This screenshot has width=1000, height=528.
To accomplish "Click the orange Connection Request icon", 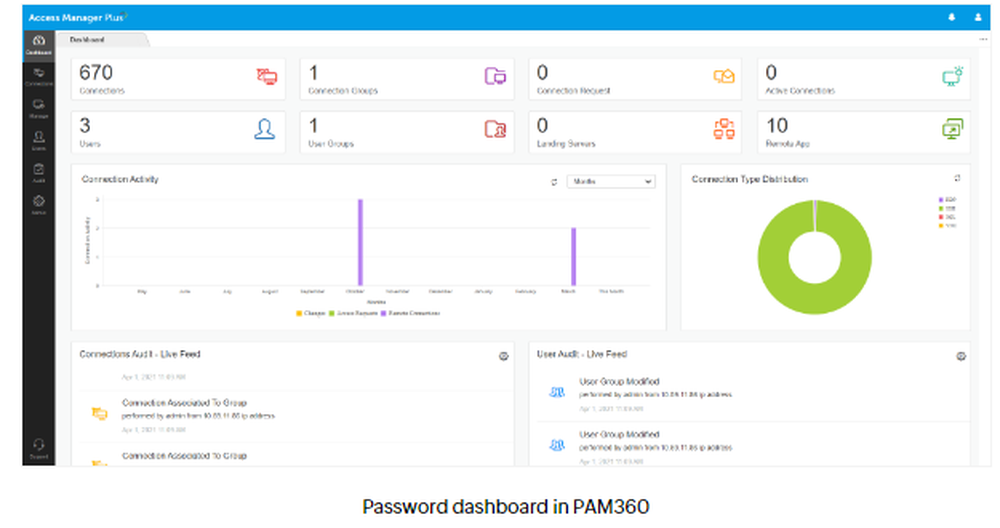I will (724, 77).
